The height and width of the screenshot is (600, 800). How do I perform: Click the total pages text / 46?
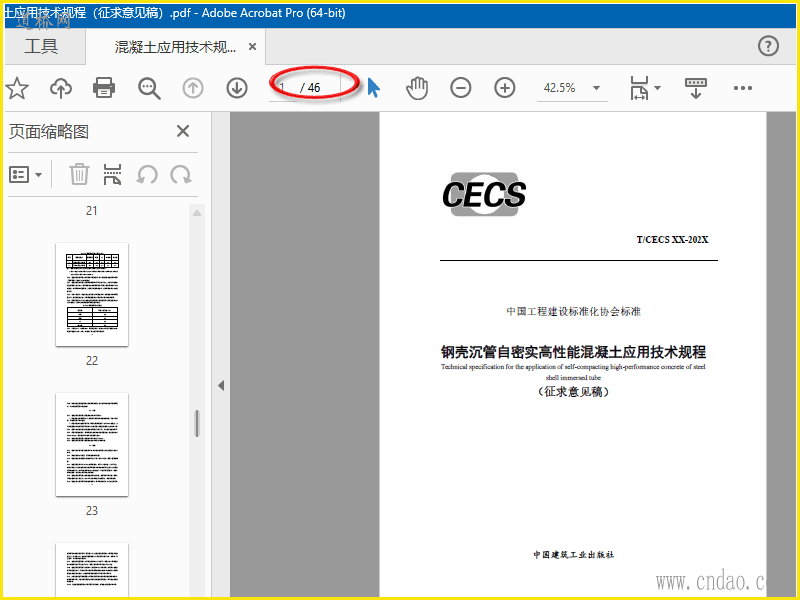(x=310, y=88)
